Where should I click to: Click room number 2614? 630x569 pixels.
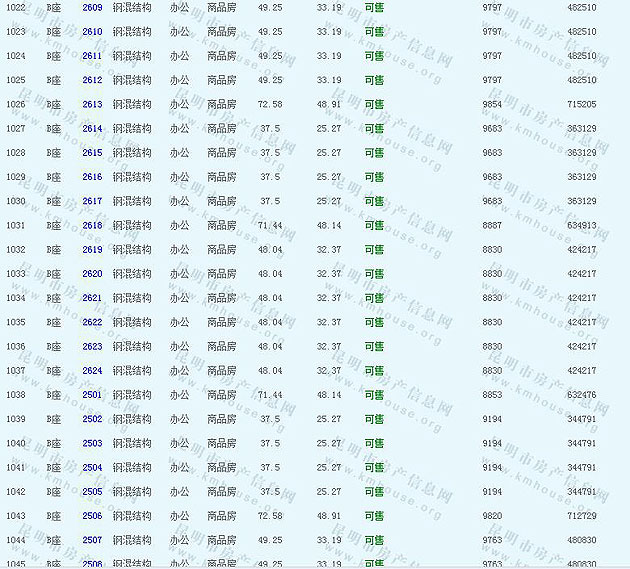click(92, 129)
